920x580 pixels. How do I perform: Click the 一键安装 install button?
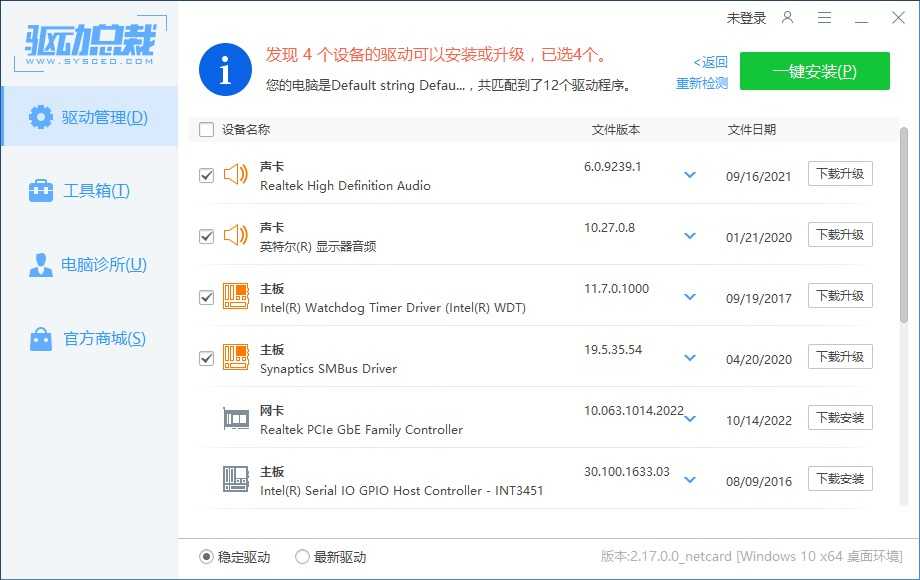point(815,71)
